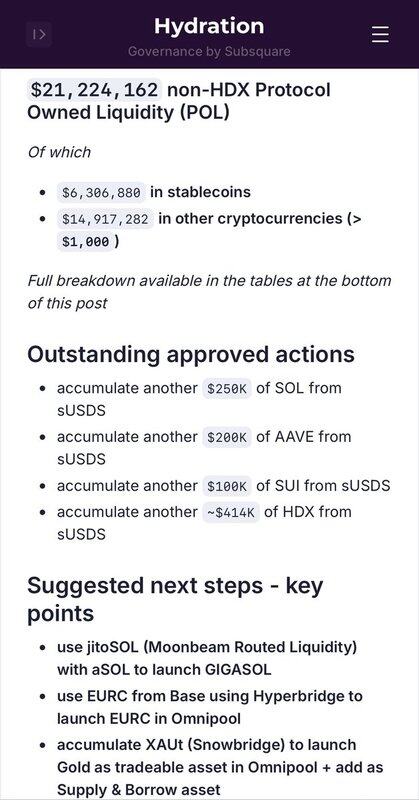Click the Of which italic label
The width and height of the screenshot is (419, 800).
coord(59,152)
